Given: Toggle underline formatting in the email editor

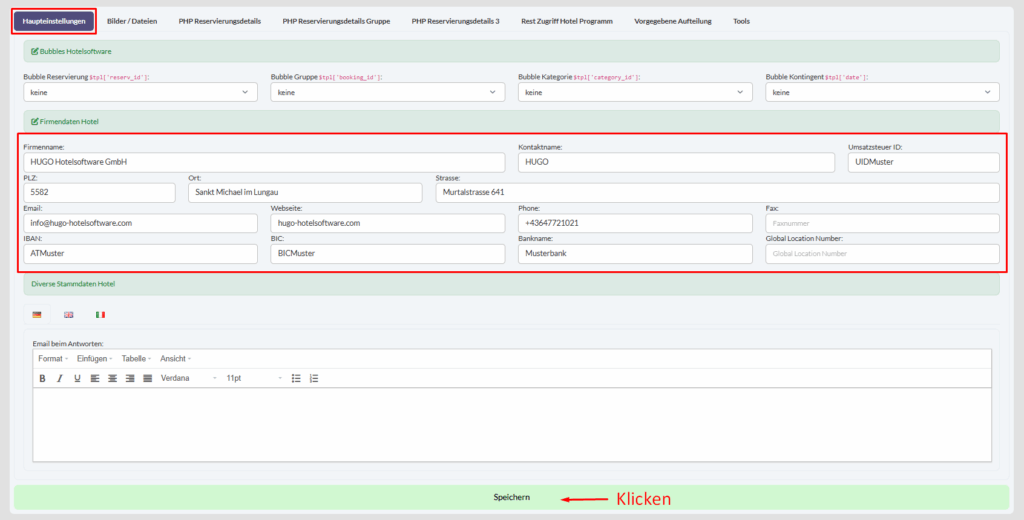Looking at the screenshot, I should pos(77,378).
